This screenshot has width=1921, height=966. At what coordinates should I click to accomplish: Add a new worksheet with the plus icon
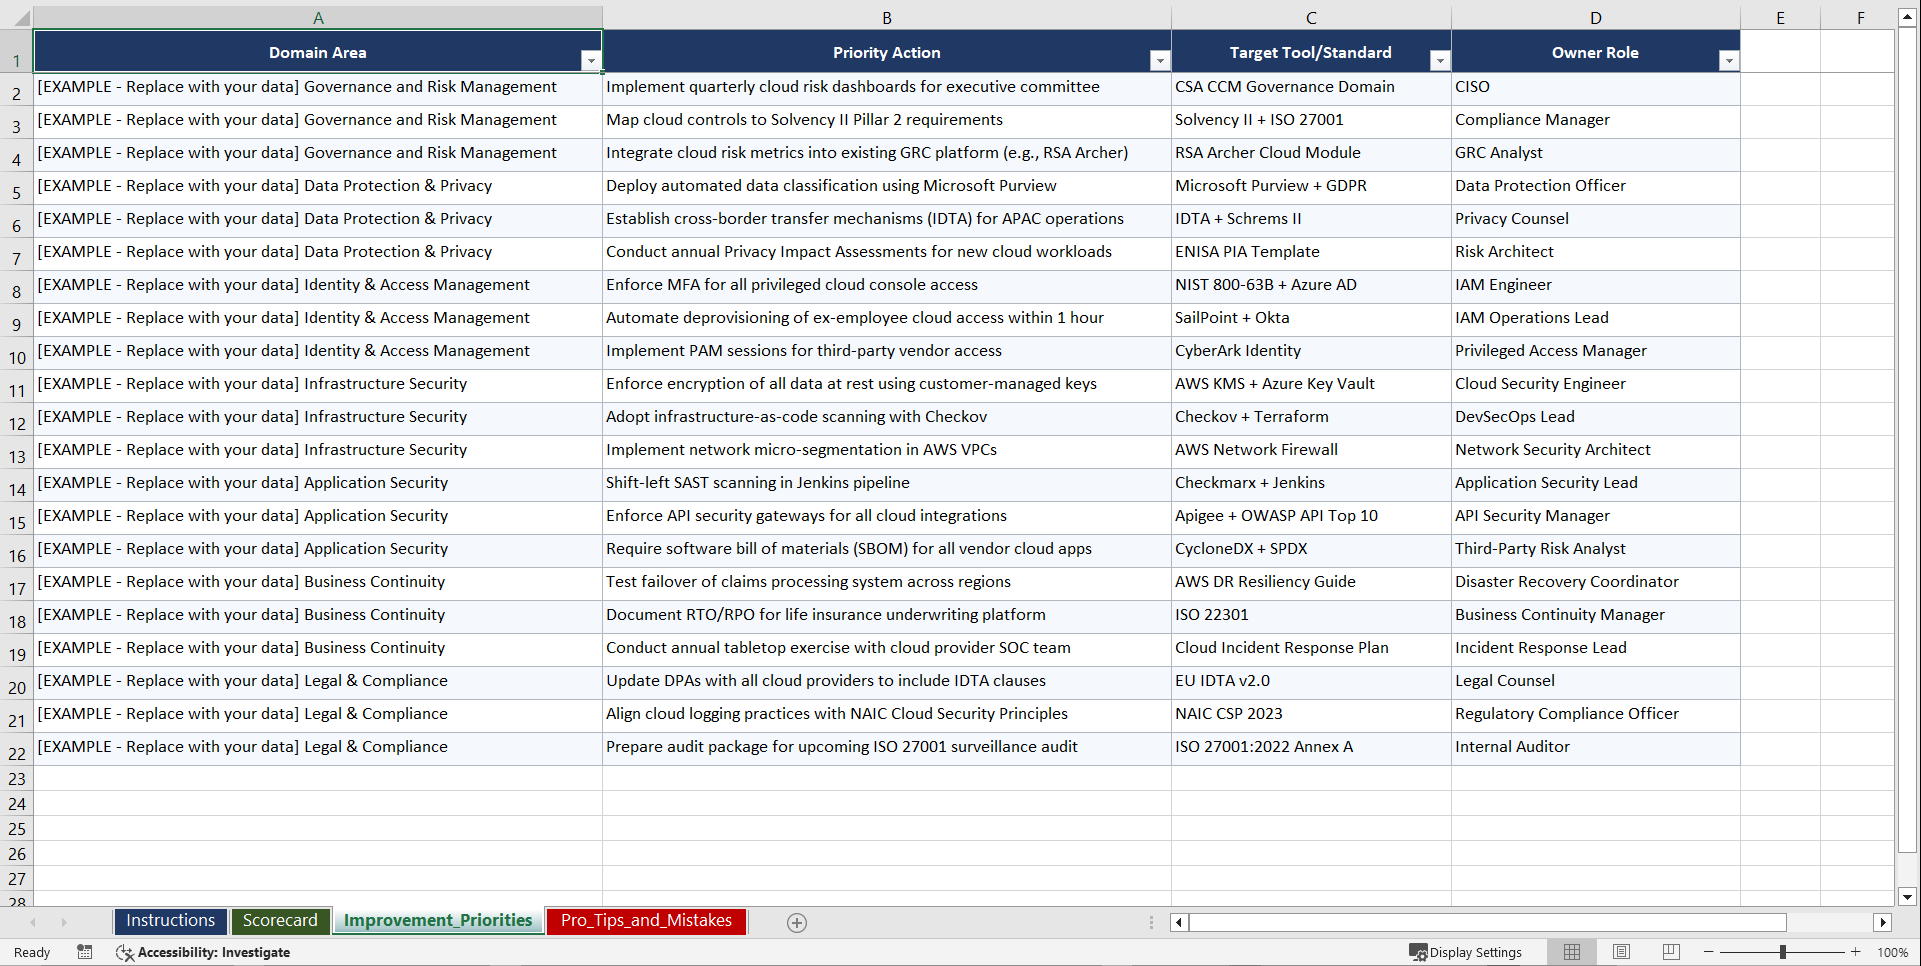pos(796,922)
